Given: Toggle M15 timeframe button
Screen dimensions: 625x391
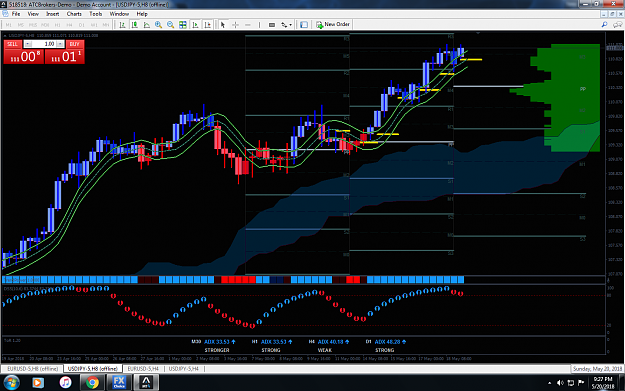Looking at the screenshot, I should click(33, 25).
